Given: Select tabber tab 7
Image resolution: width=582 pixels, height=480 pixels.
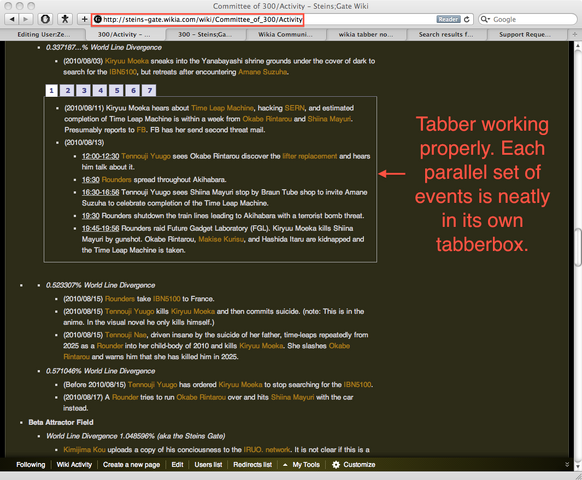Looking at the screenshot, I should pyautogui.click(x=150, y=90).
